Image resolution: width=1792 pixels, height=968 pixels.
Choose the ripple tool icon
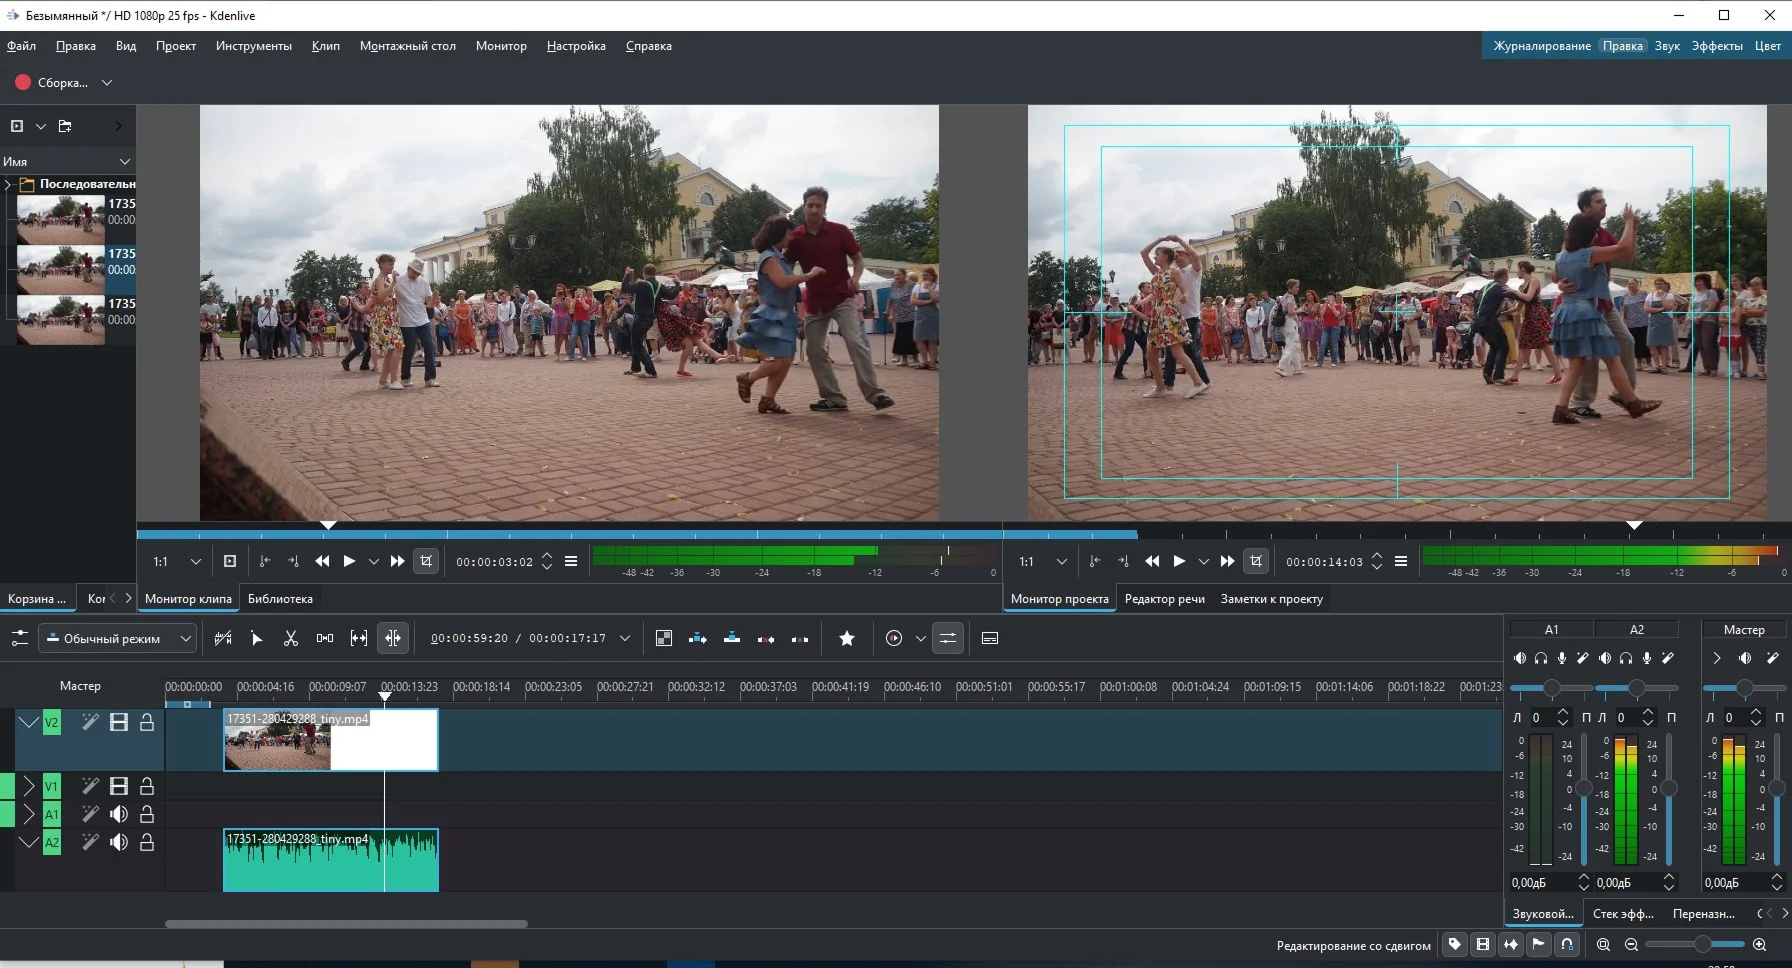pyautogui.click(x=393, y=638)
